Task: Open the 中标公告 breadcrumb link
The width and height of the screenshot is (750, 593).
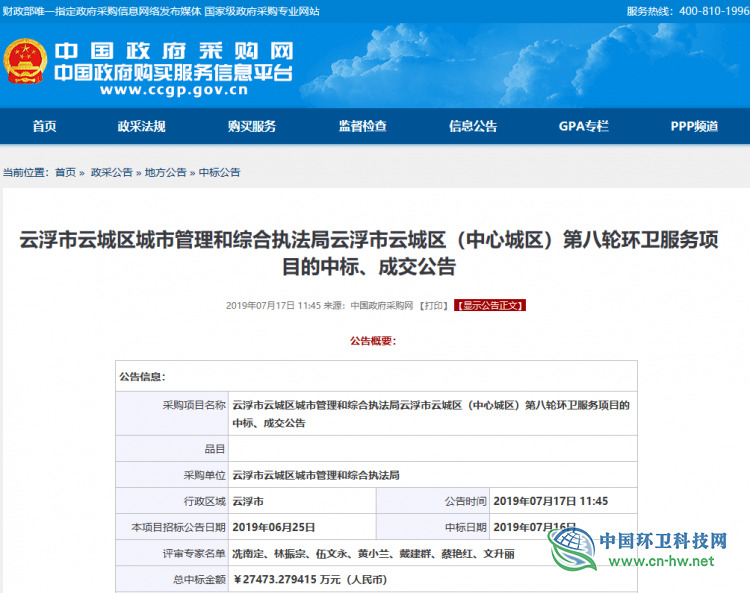Action: [220, 172]
